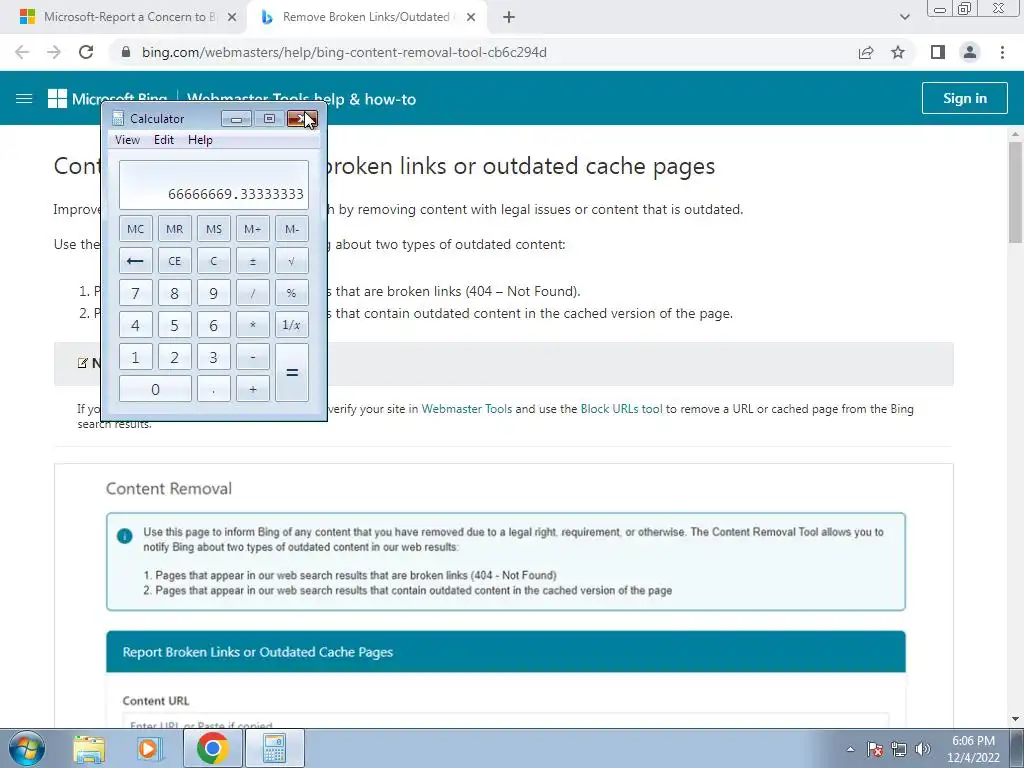Open Windows Media Player from taskbar
This screenshot has height=768, width=1024.
click(x=150, y=748)
